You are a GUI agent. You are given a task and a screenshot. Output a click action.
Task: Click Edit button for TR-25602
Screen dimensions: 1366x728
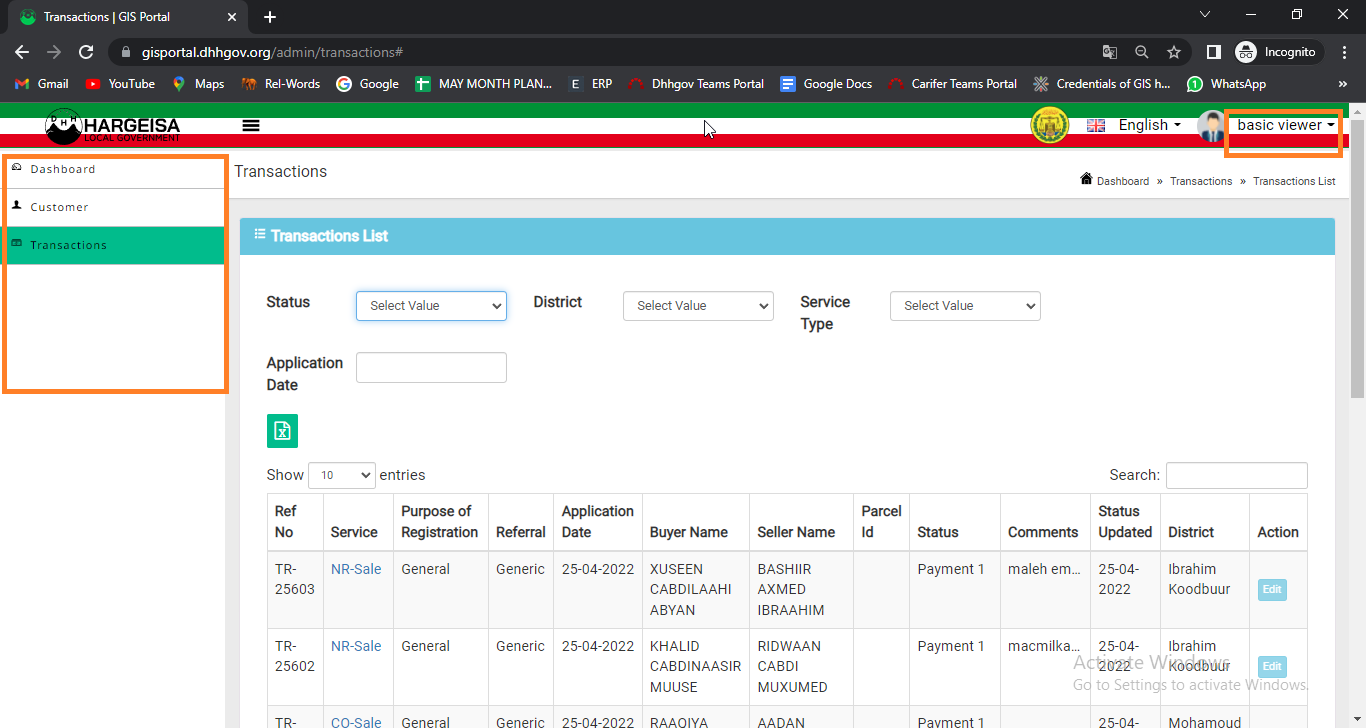pos(1272,666)
